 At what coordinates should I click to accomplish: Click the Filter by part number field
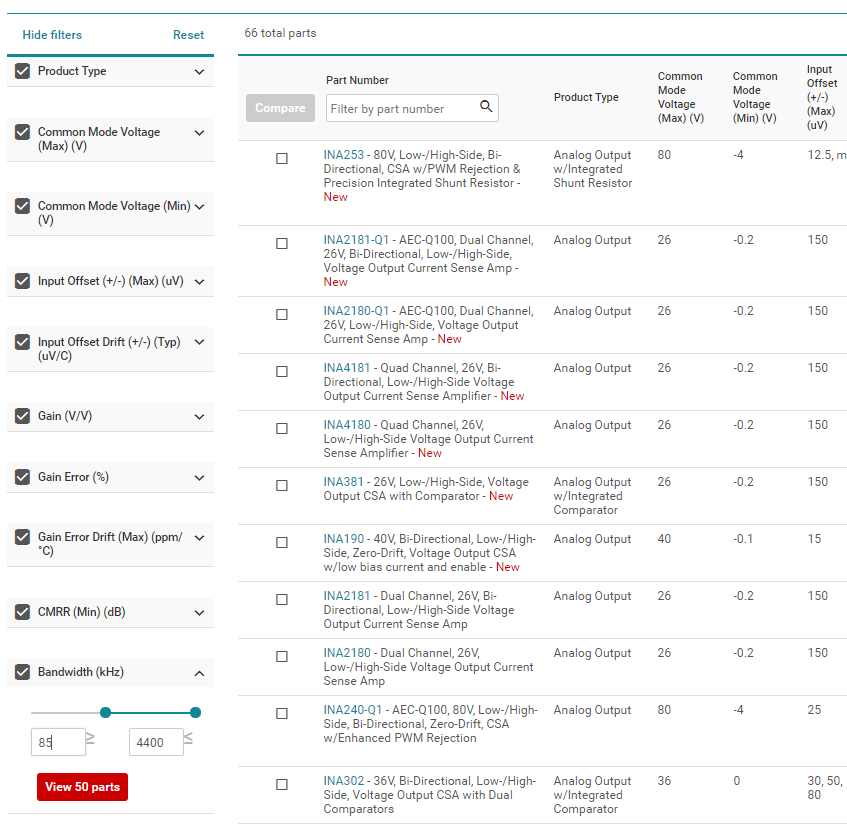(412, 108)
